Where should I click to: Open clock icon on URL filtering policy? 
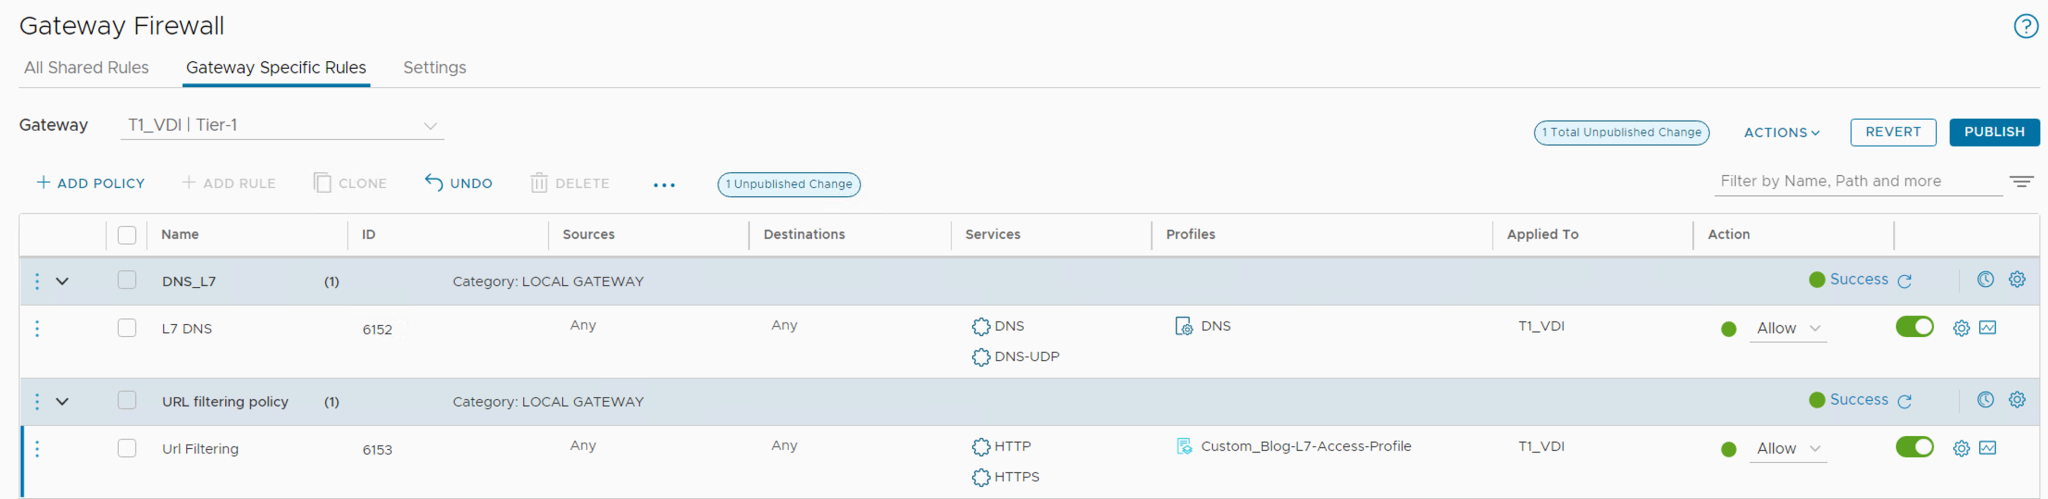tap(1985, 400)
